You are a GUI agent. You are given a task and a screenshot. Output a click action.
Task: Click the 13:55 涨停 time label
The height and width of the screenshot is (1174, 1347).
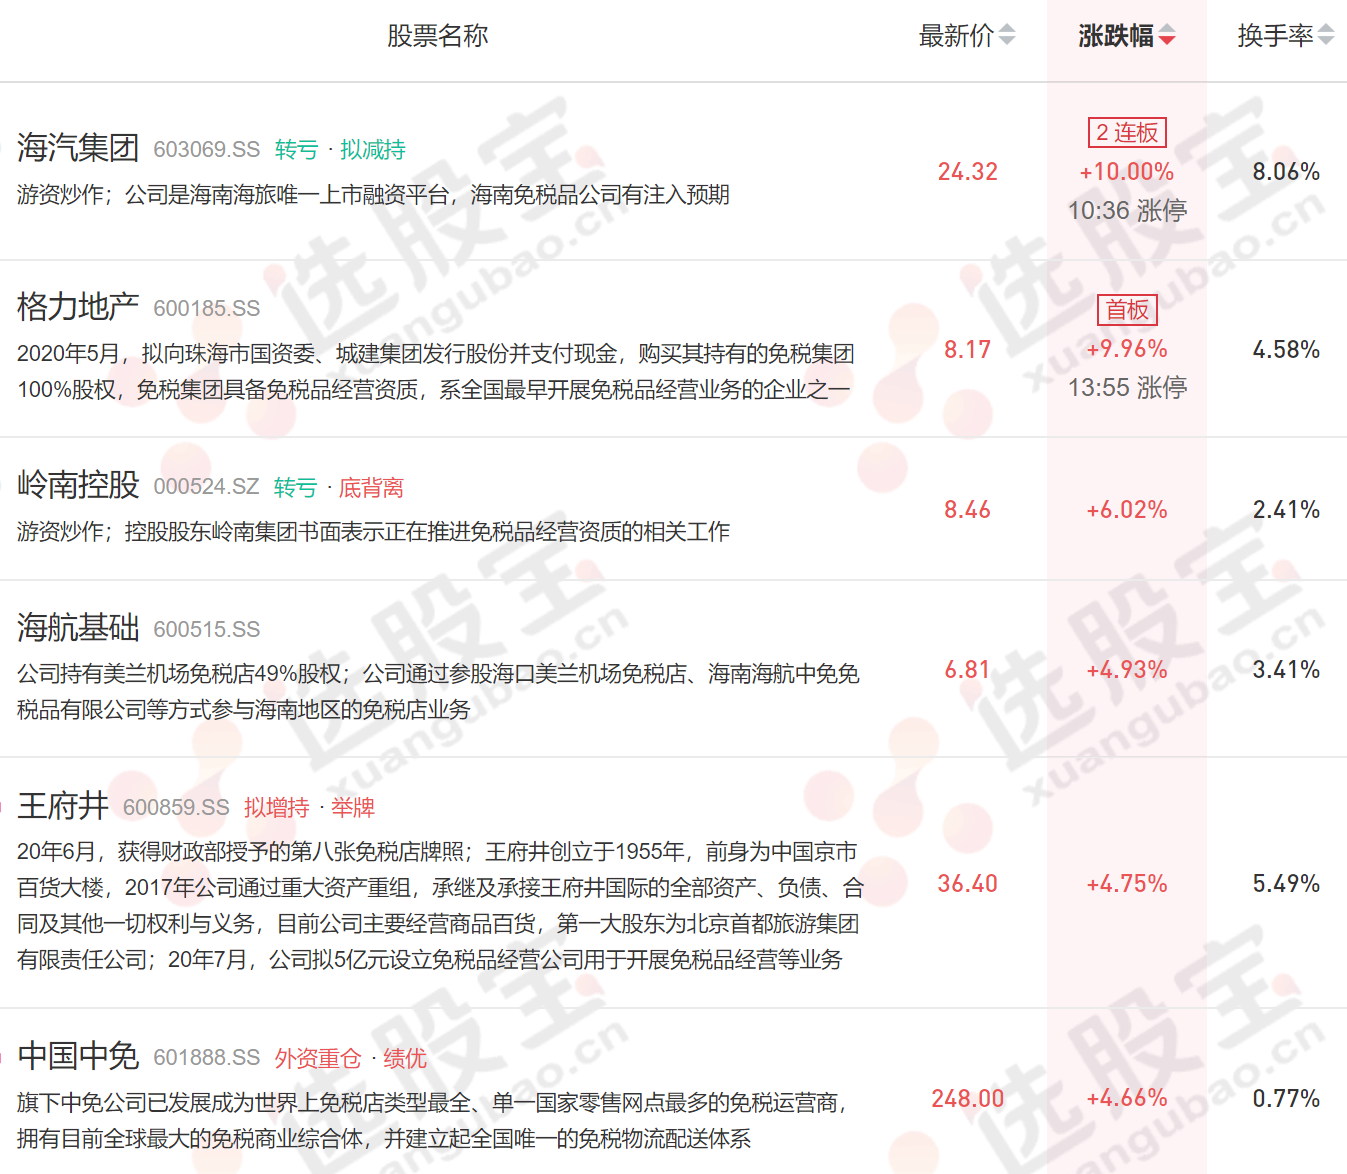[x=1127, y=388]
